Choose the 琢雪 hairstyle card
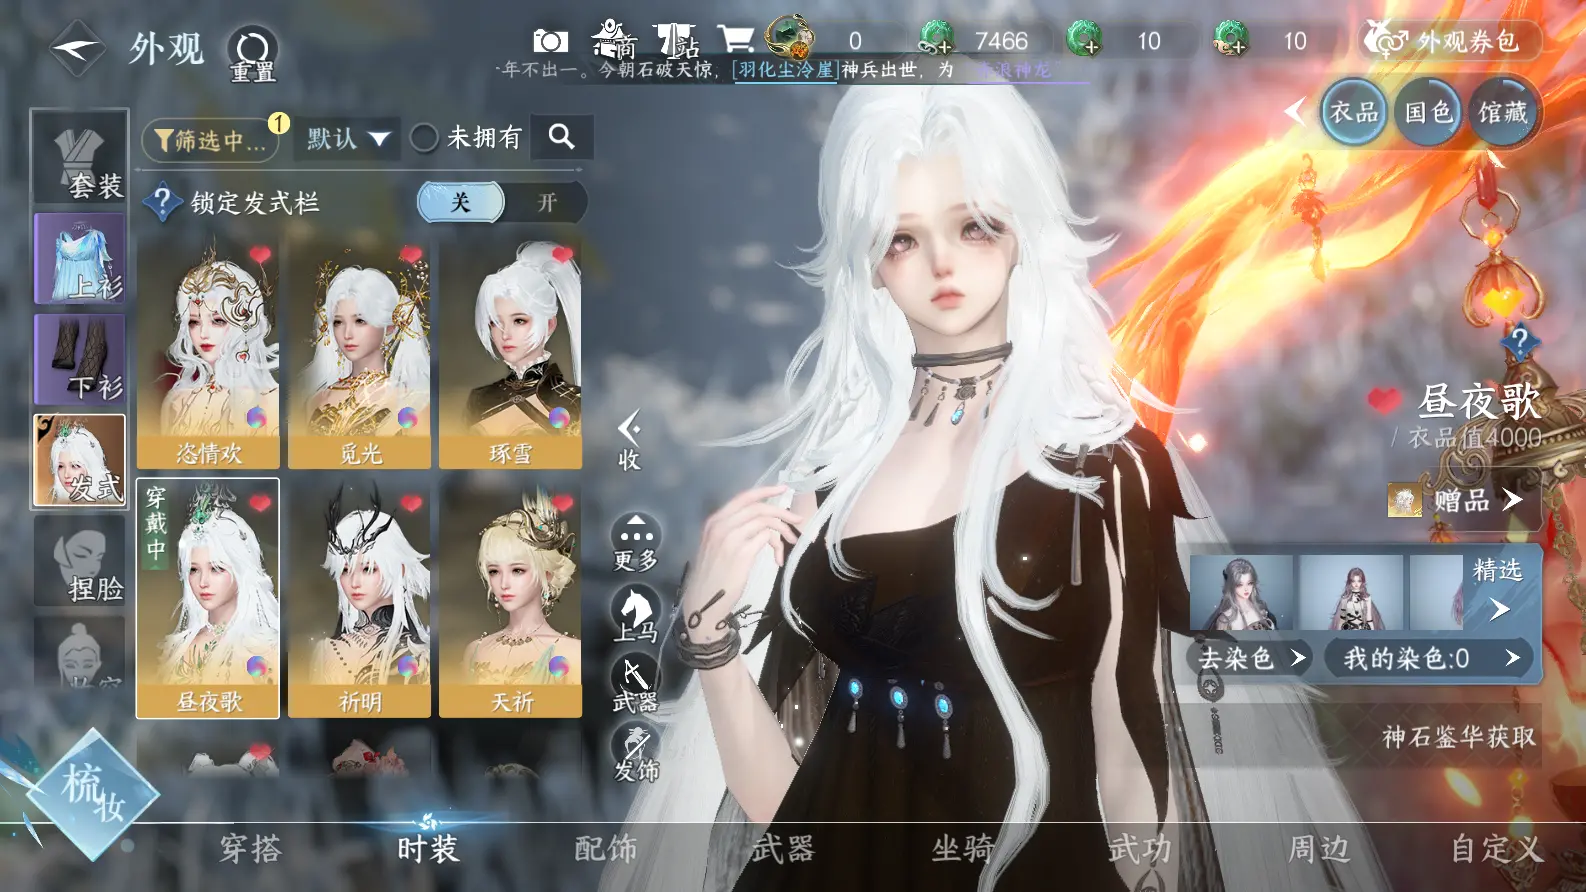 pos(510,353)
